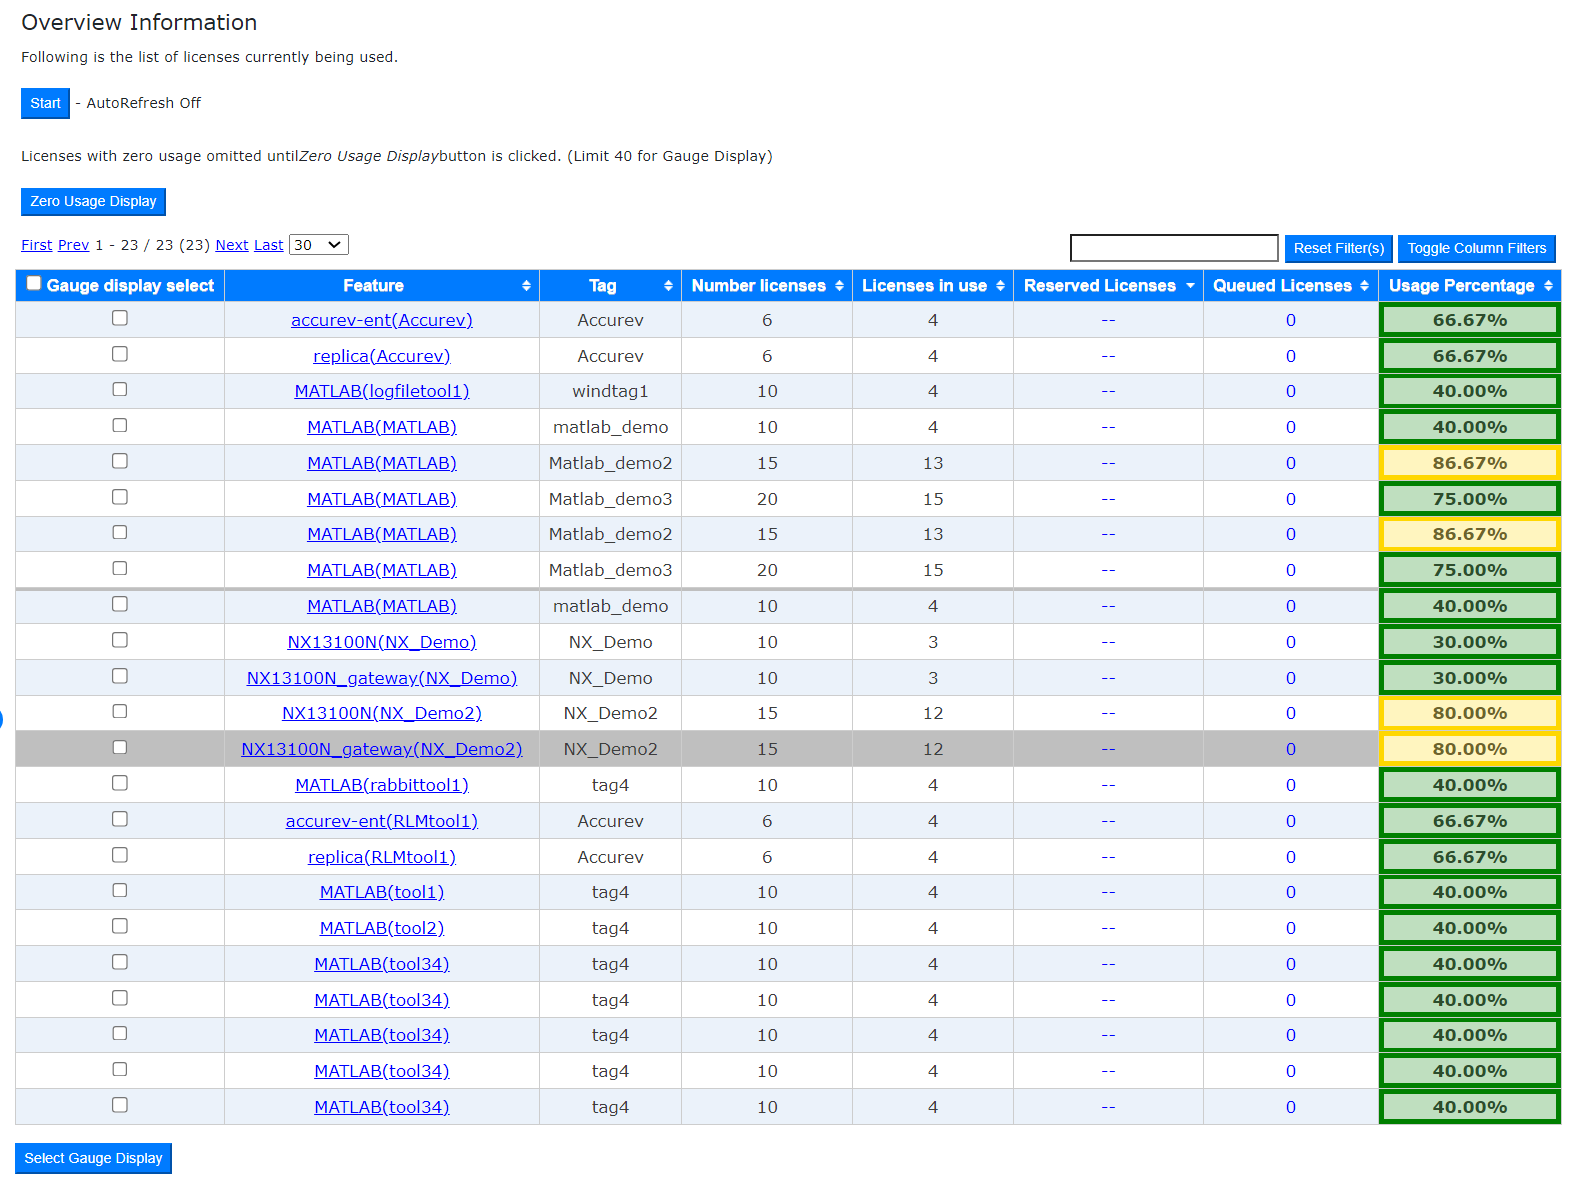Open the NX13100N_gateway(NX_Demo2) feature link
This screenshot has width=1575, height=1181.
[382, 749]
